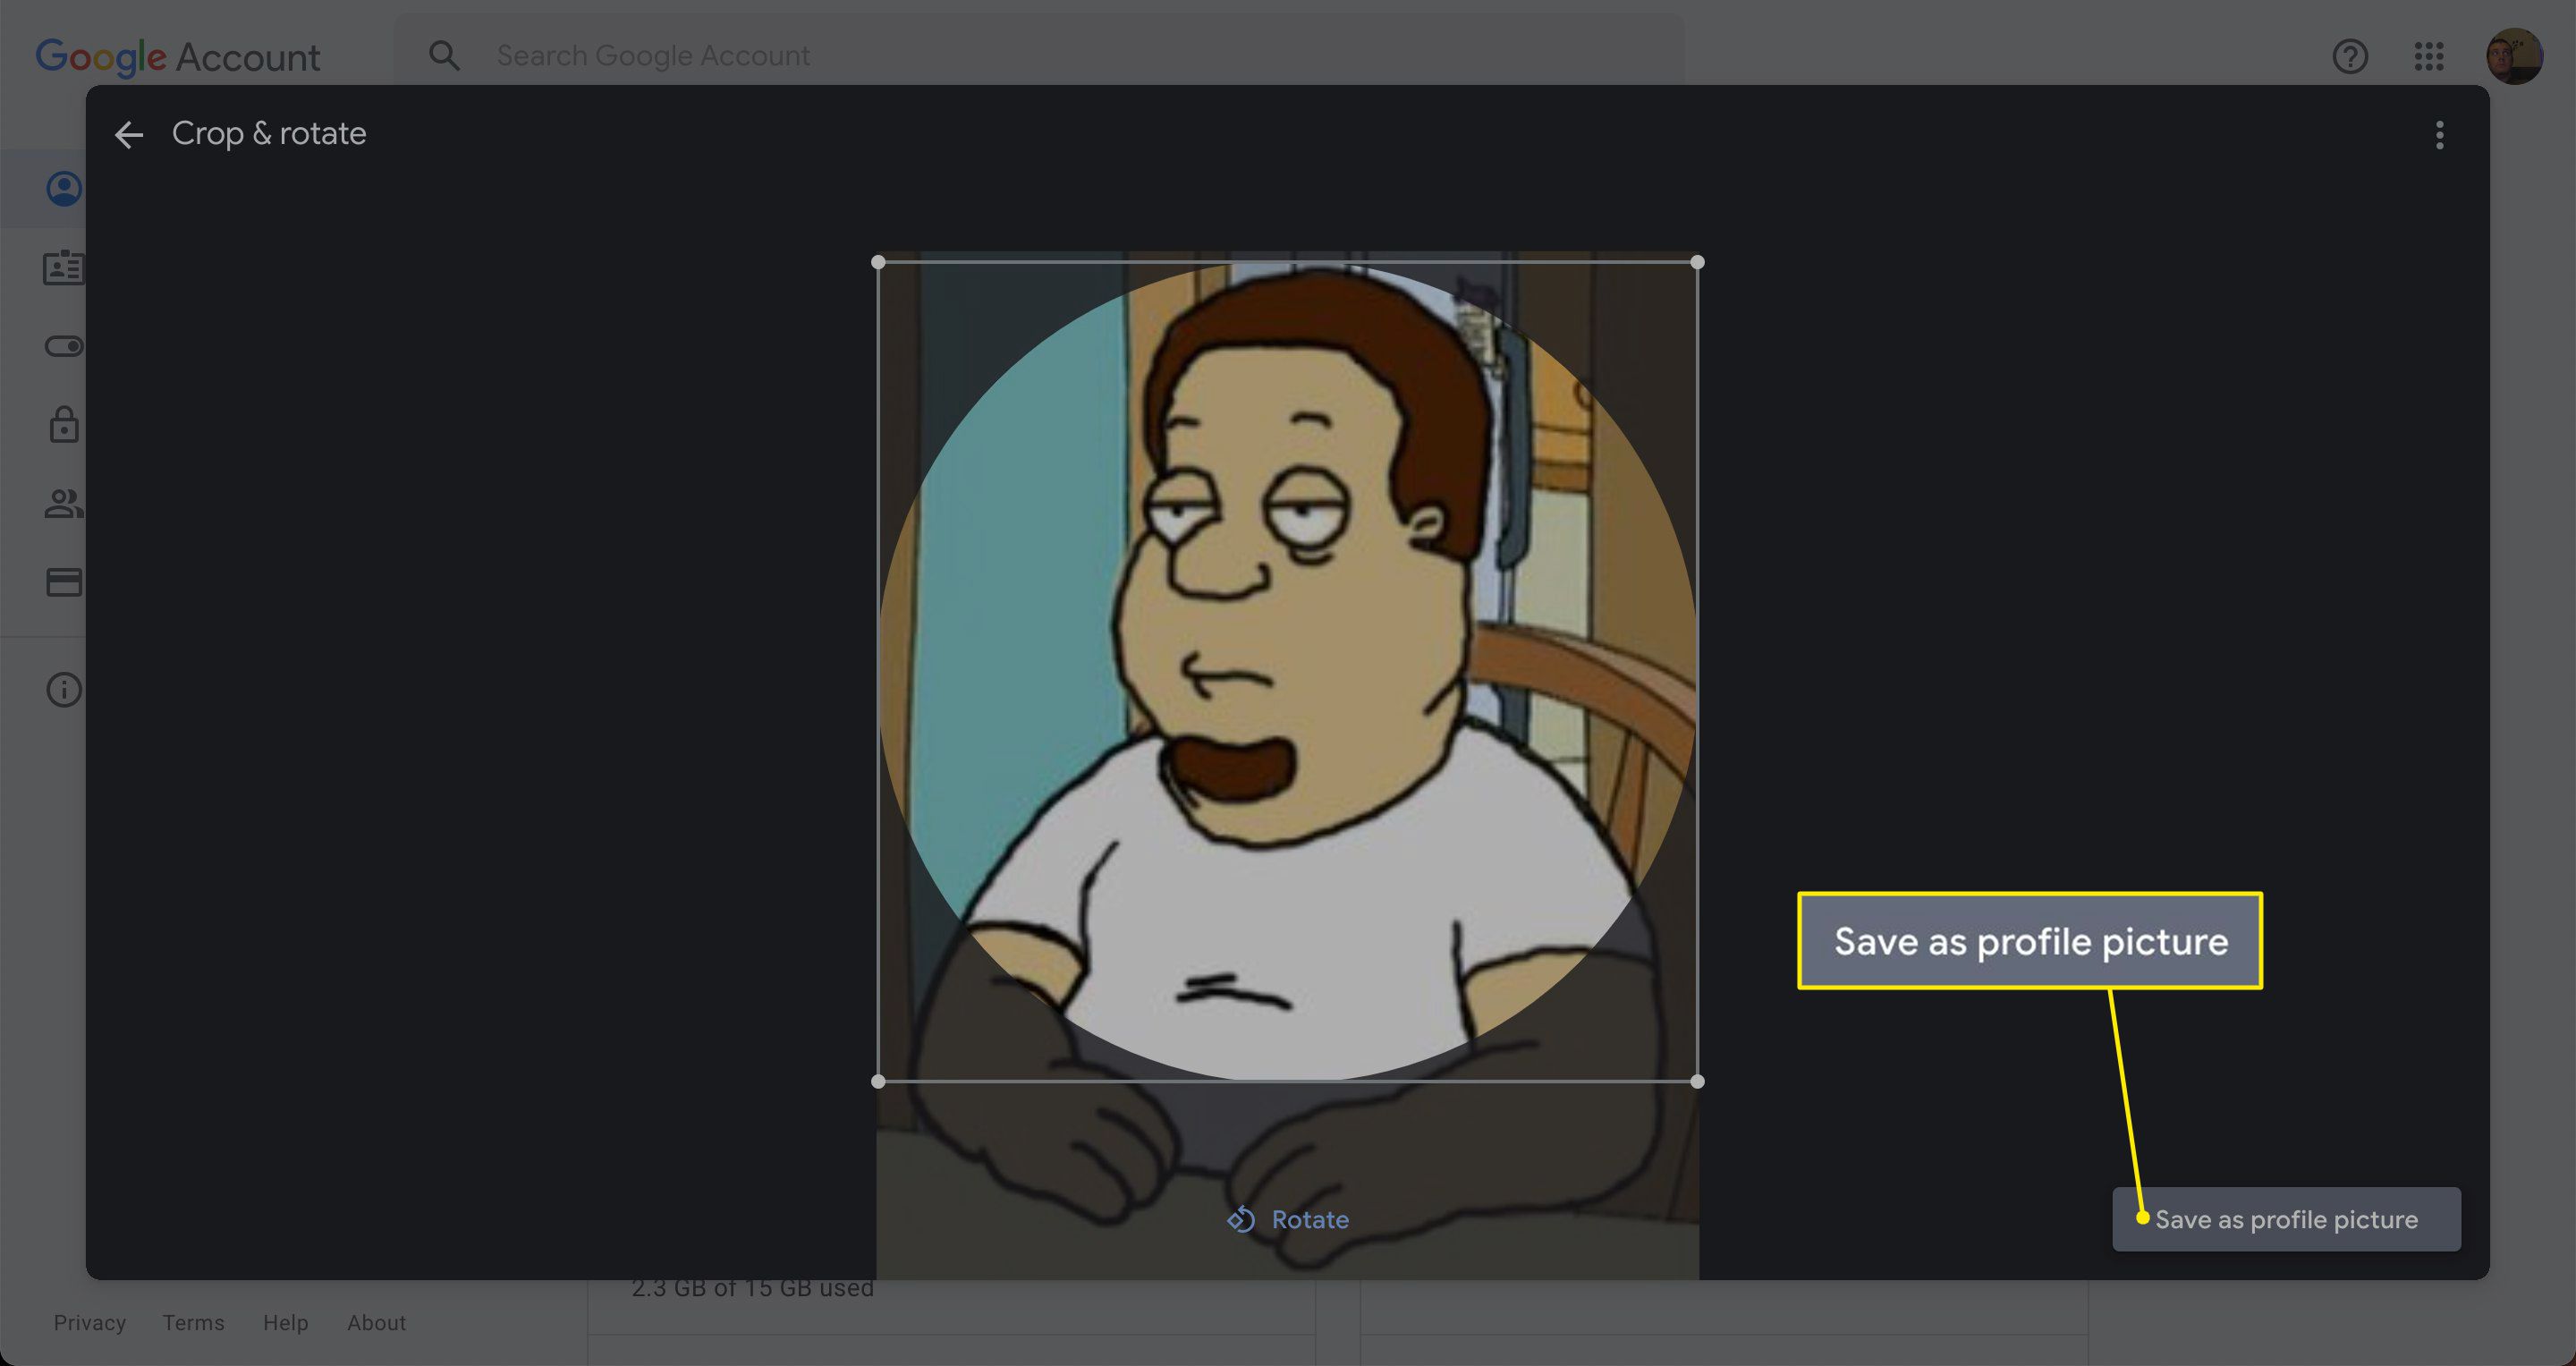The height and width of the screenshot is (1366, 2576).
Task: Click the profile avatar icon top right
Action: tap(2514, 55)
